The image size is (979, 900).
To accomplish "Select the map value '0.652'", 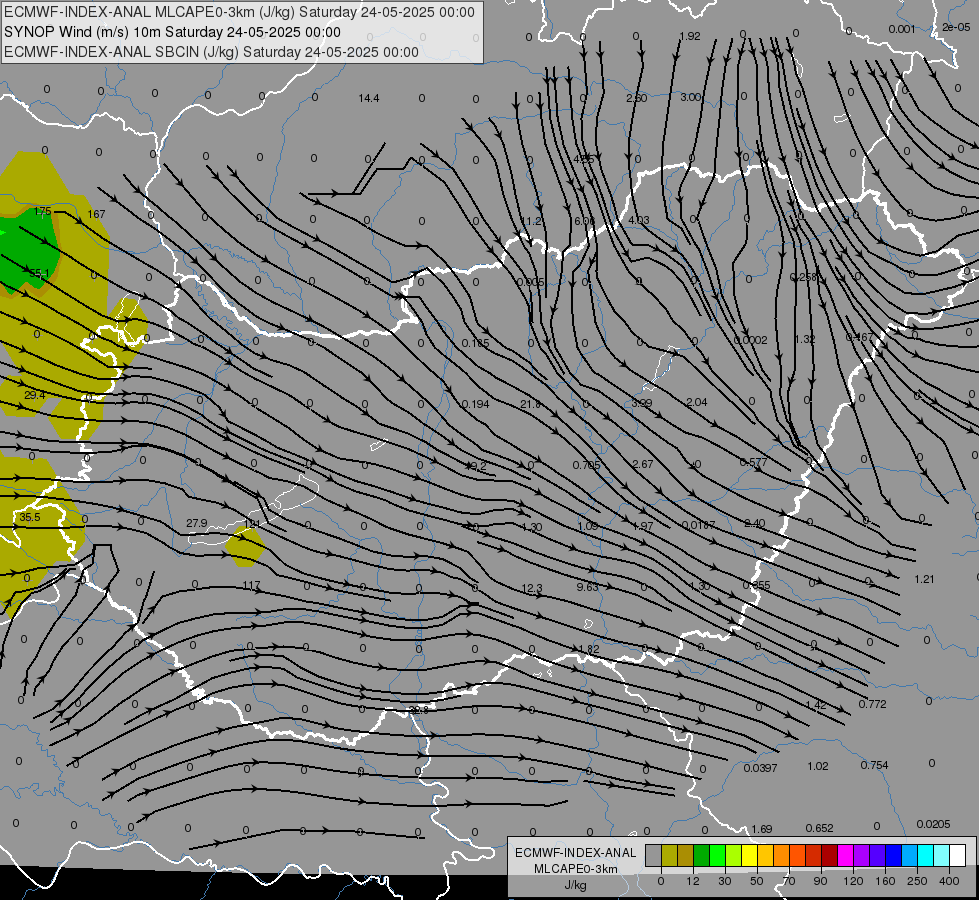I will 820,828.
